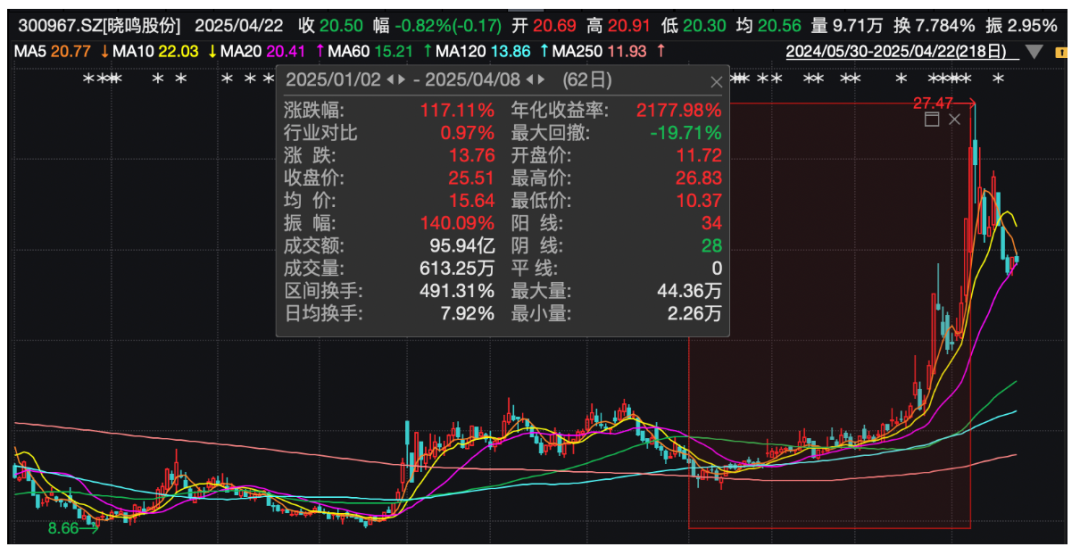1080x555 pixels.
Task: Select the MA250 11.93 indicator label
Action: click(x=599, y=51)
